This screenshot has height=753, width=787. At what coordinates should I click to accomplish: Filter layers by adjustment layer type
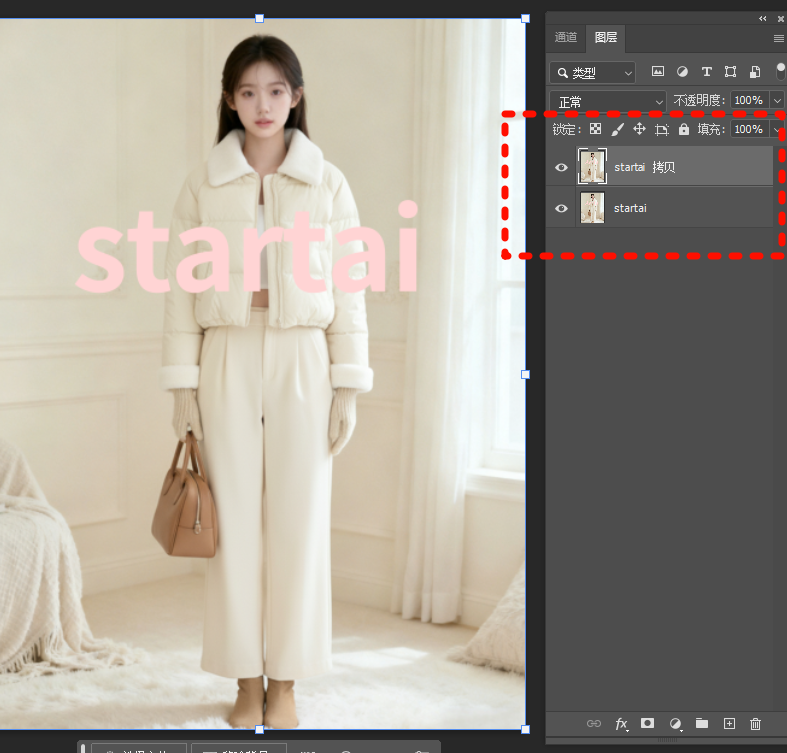tap(682, 72)
